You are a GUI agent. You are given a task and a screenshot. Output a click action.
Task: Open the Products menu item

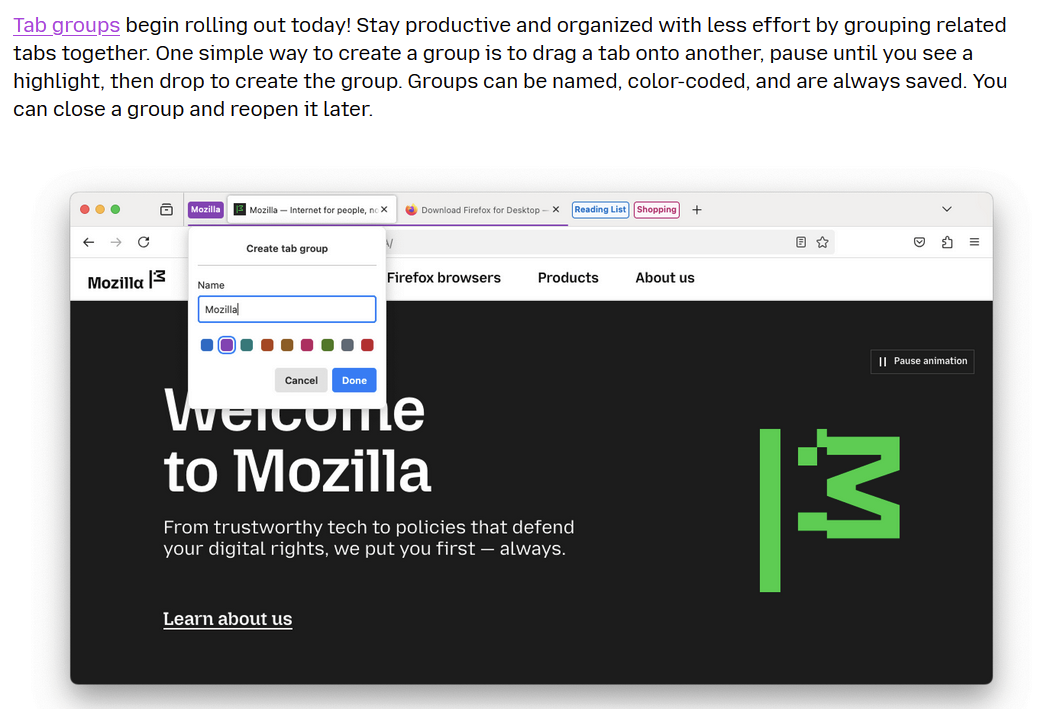(x=568, y=278)
